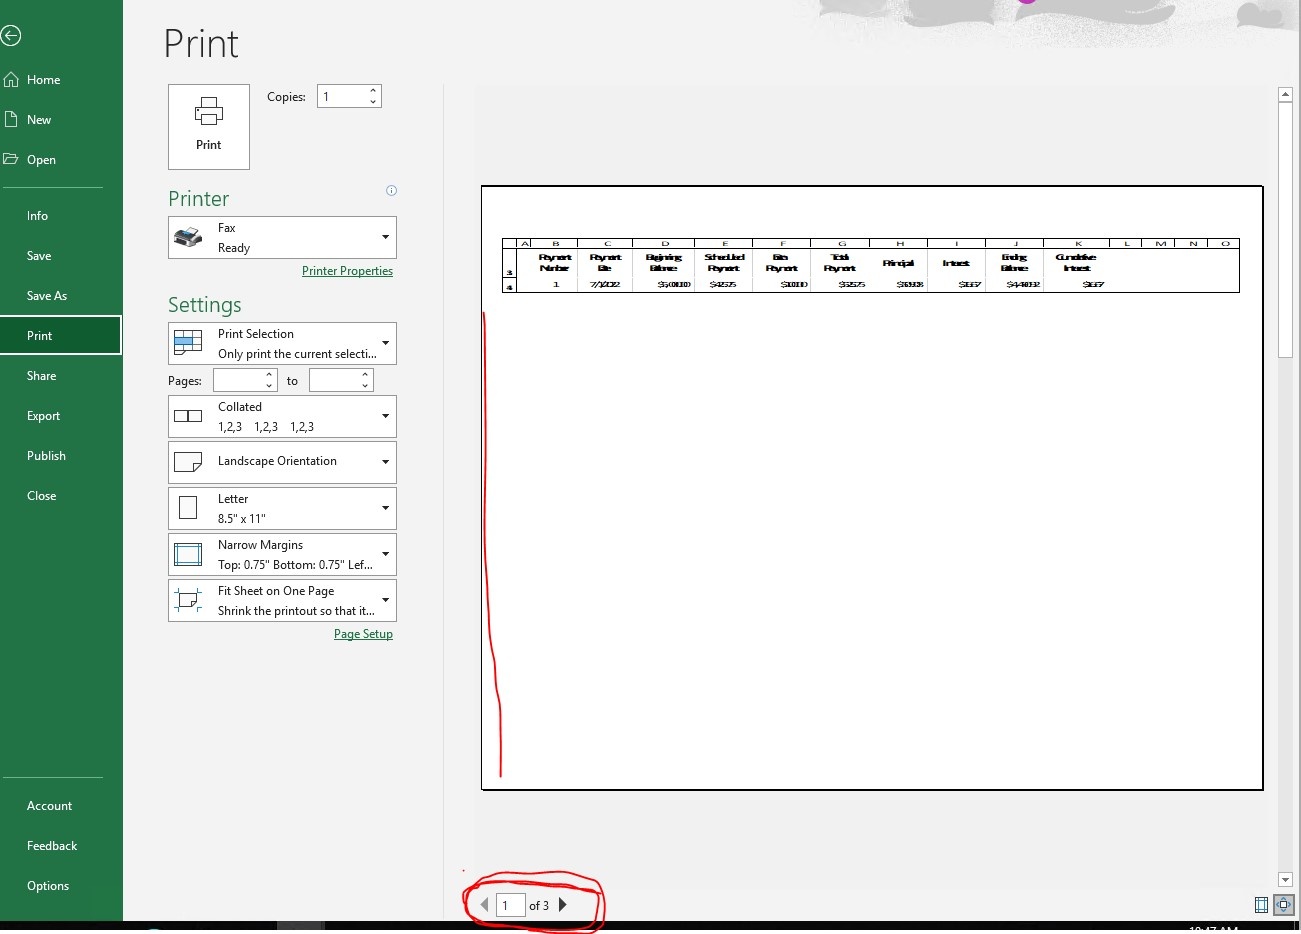The width and height of the screenshot is (1301, 934).
Task: Select the Print tab in the sidebar
Action: pyautogui.click(x=61, y=336)
